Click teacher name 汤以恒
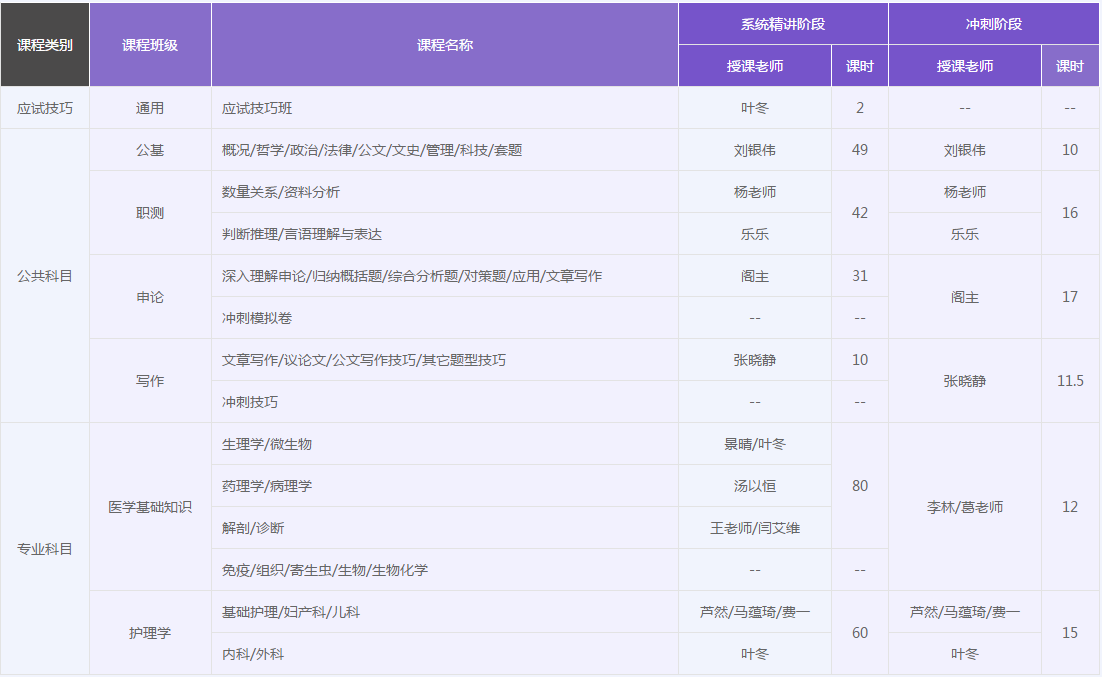The width and height of the screenshot is (1102, 677). (x=754, y=486)
